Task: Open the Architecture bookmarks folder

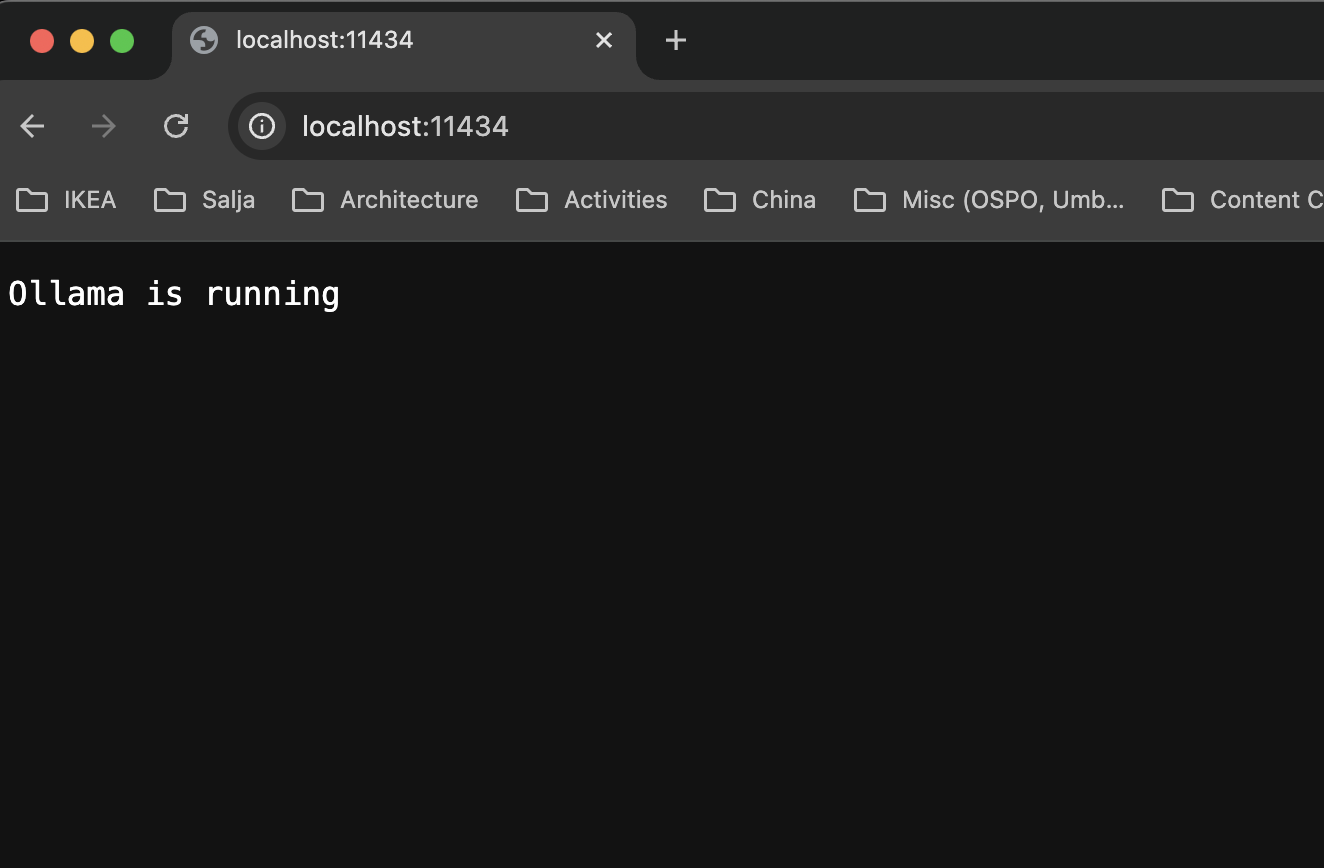Action: point(308,200)
